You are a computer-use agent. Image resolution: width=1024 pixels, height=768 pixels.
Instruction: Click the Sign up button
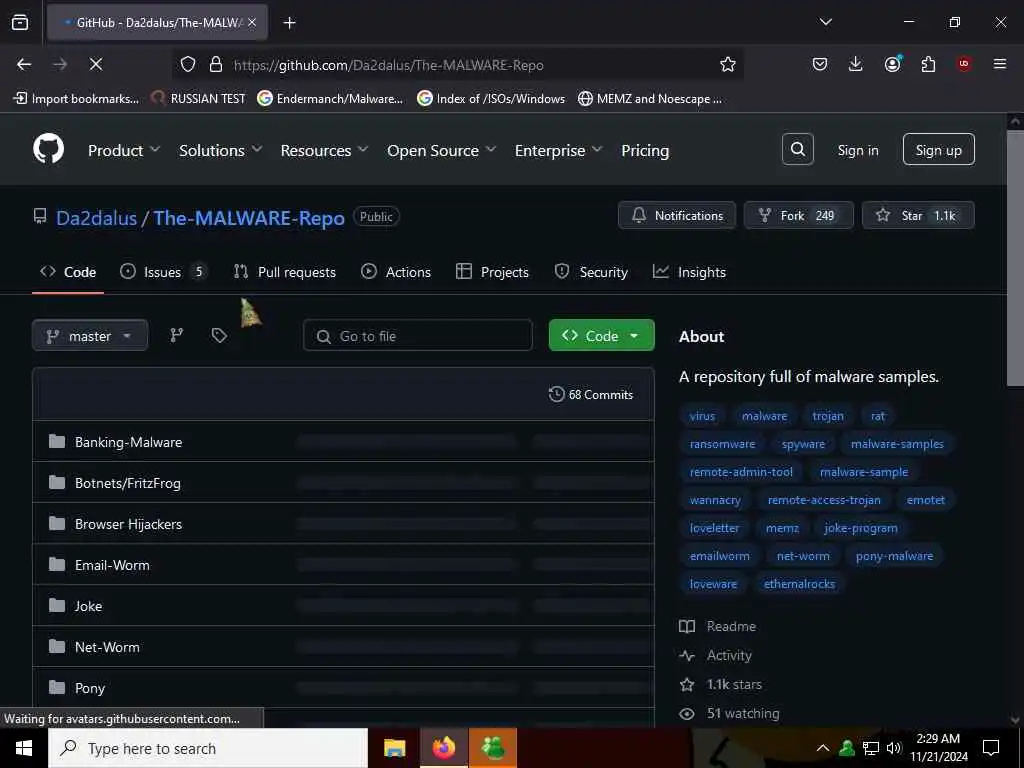[x=938, y=150]
